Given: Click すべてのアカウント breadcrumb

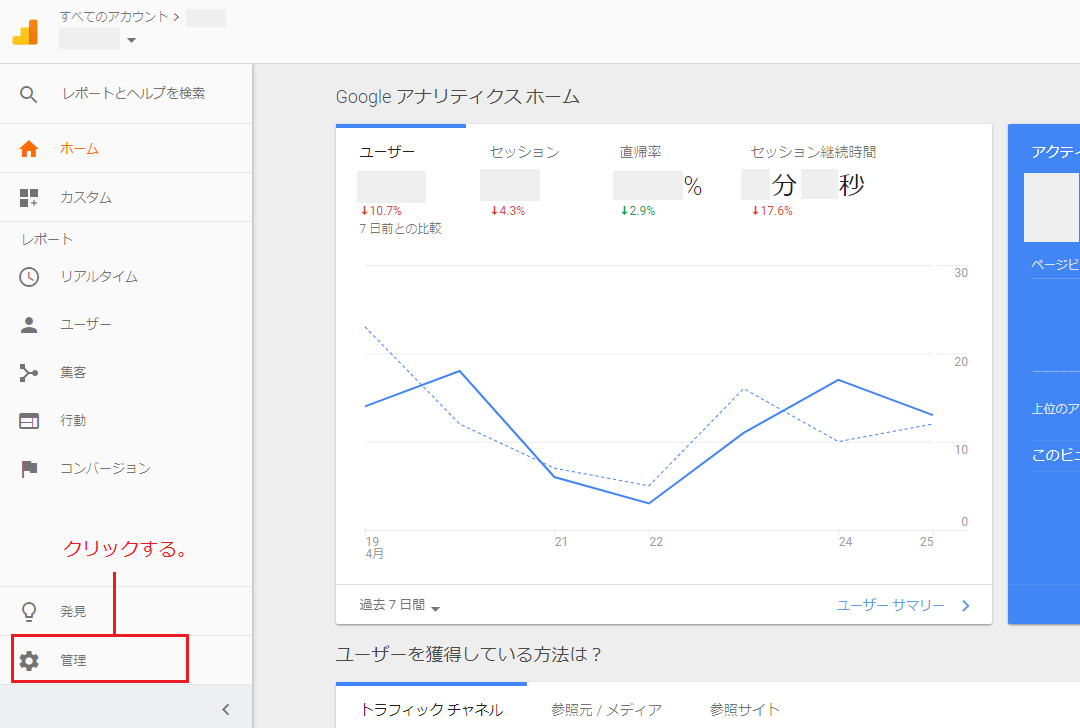Looking at the screenshot, I should tap(114, 17).
